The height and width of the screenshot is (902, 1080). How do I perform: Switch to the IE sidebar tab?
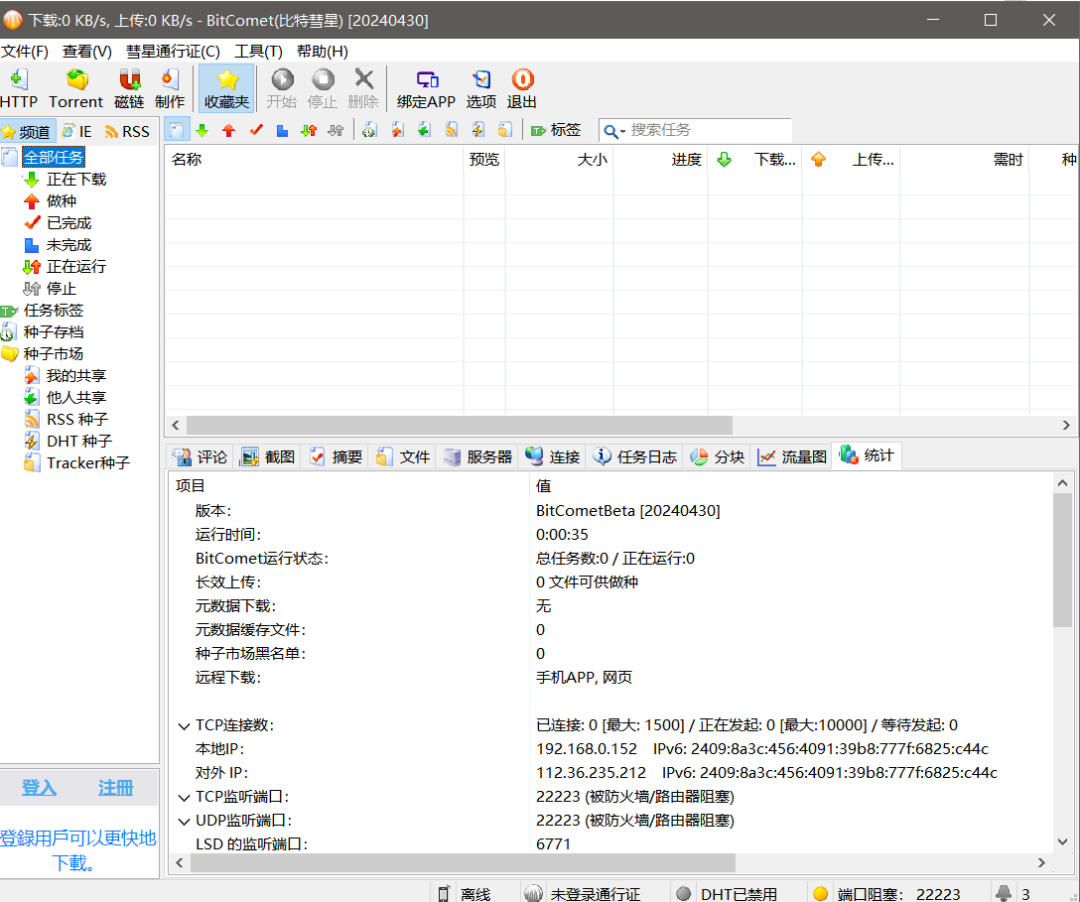(x=76, y=132)
